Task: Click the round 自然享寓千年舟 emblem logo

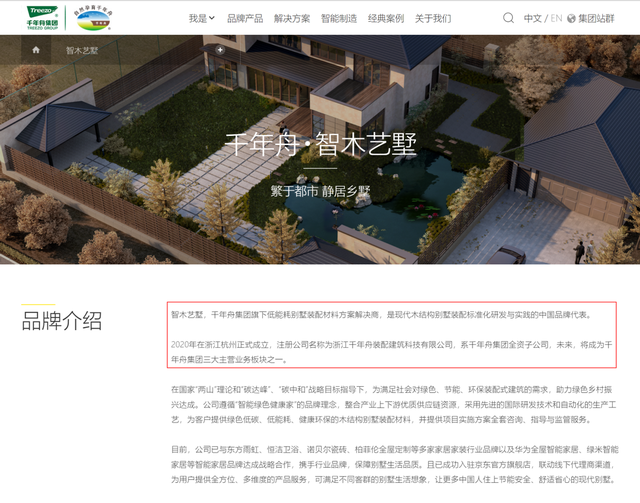Action: coord(93,19)
